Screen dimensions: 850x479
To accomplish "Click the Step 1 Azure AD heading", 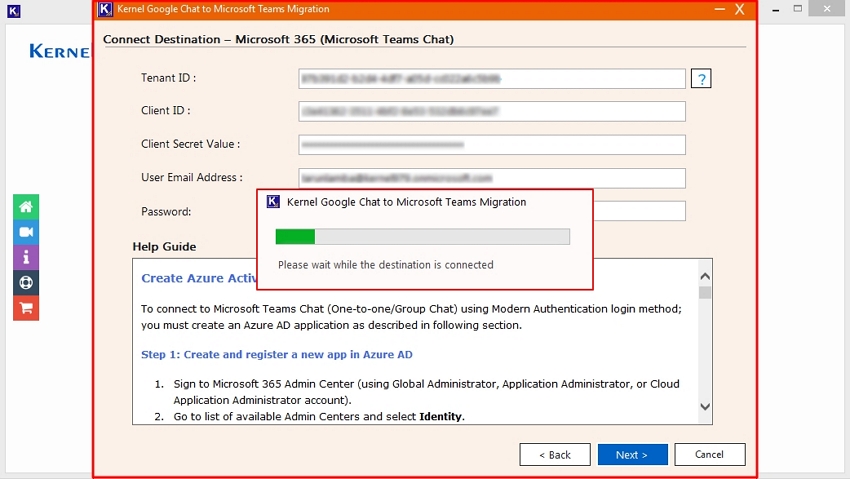I will 276,354.
